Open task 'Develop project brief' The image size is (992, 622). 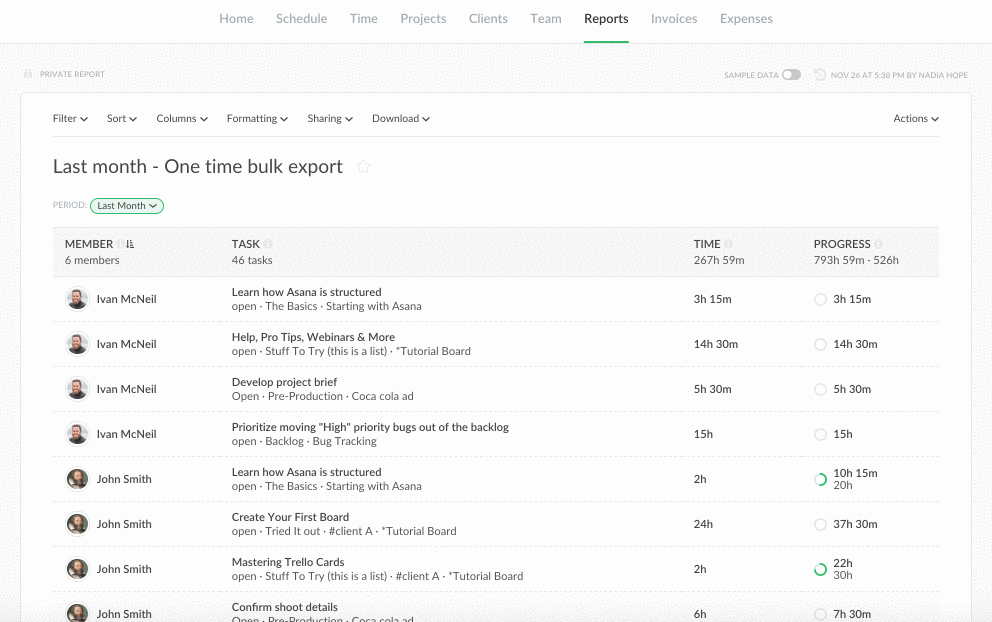(x=284, y=382)
